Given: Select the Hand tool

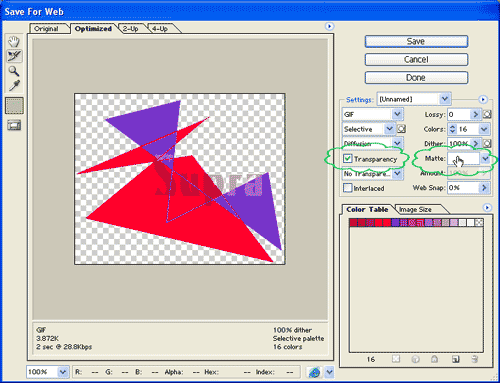Looking at the screenshot, I should tap(14, 41).
